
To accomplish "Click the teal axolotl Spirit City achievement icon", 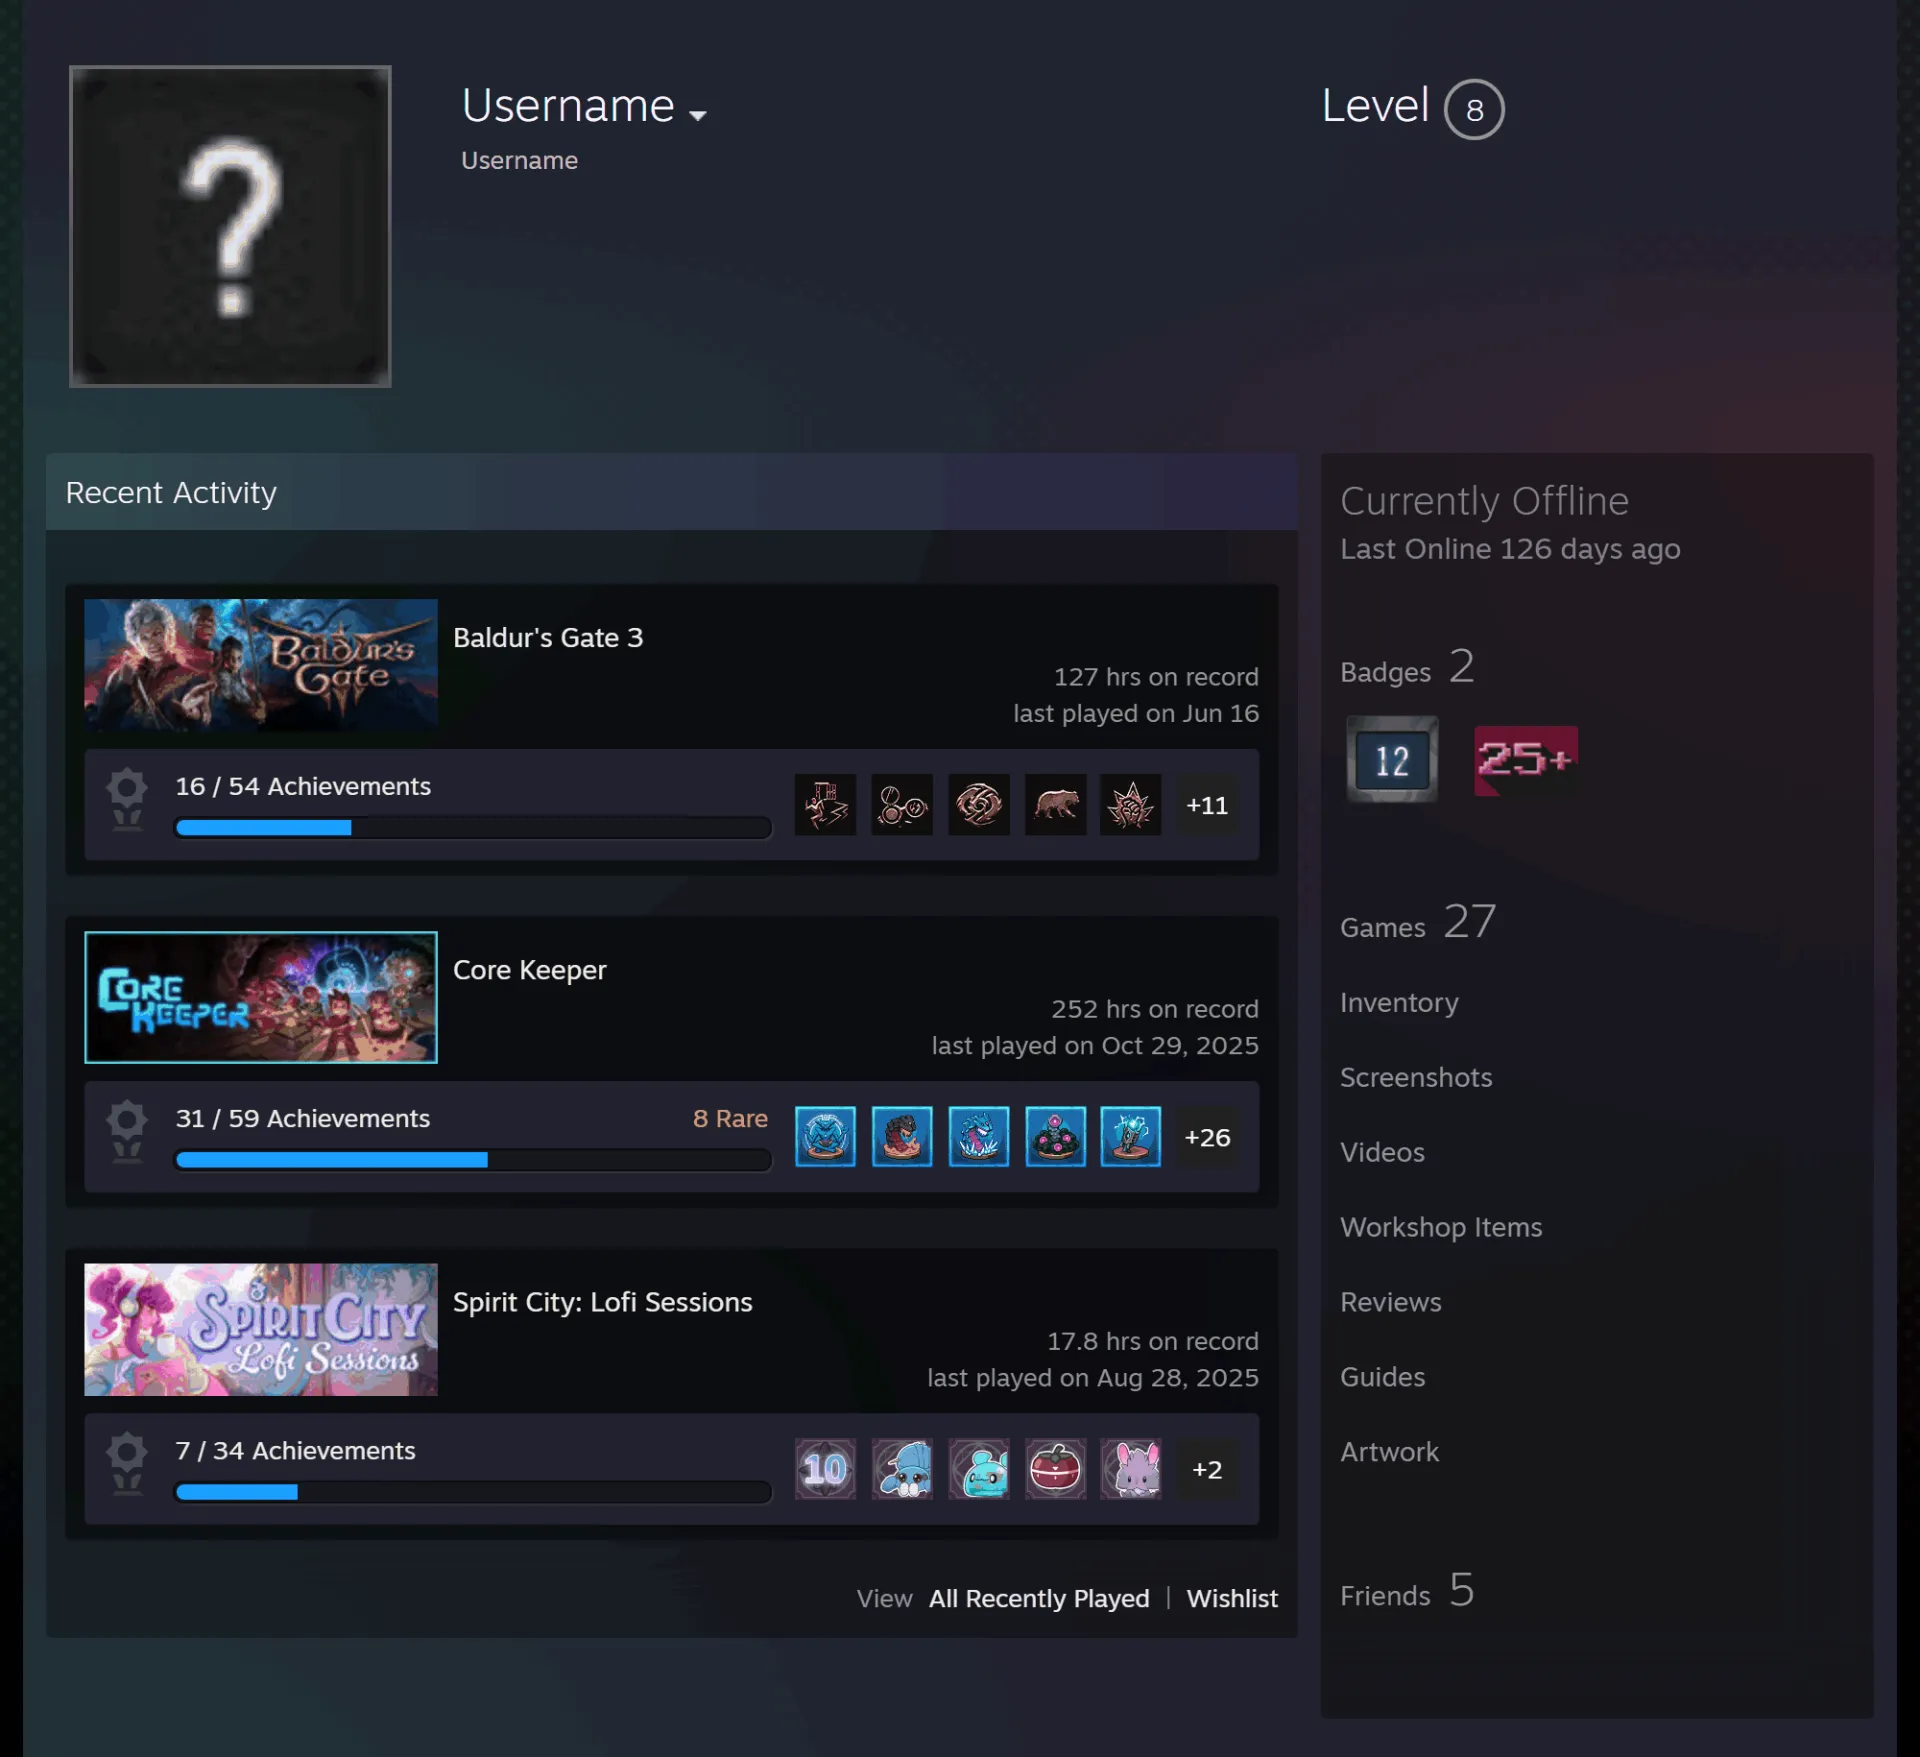I will (x=979, y=1469).
